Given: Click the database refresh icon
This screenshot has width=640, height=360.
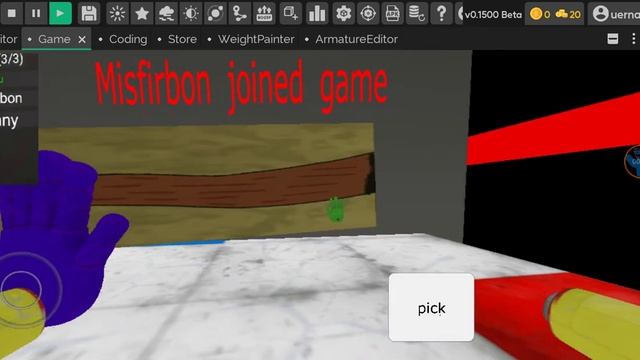Looking at the screenshot, I should coord(417,13).
